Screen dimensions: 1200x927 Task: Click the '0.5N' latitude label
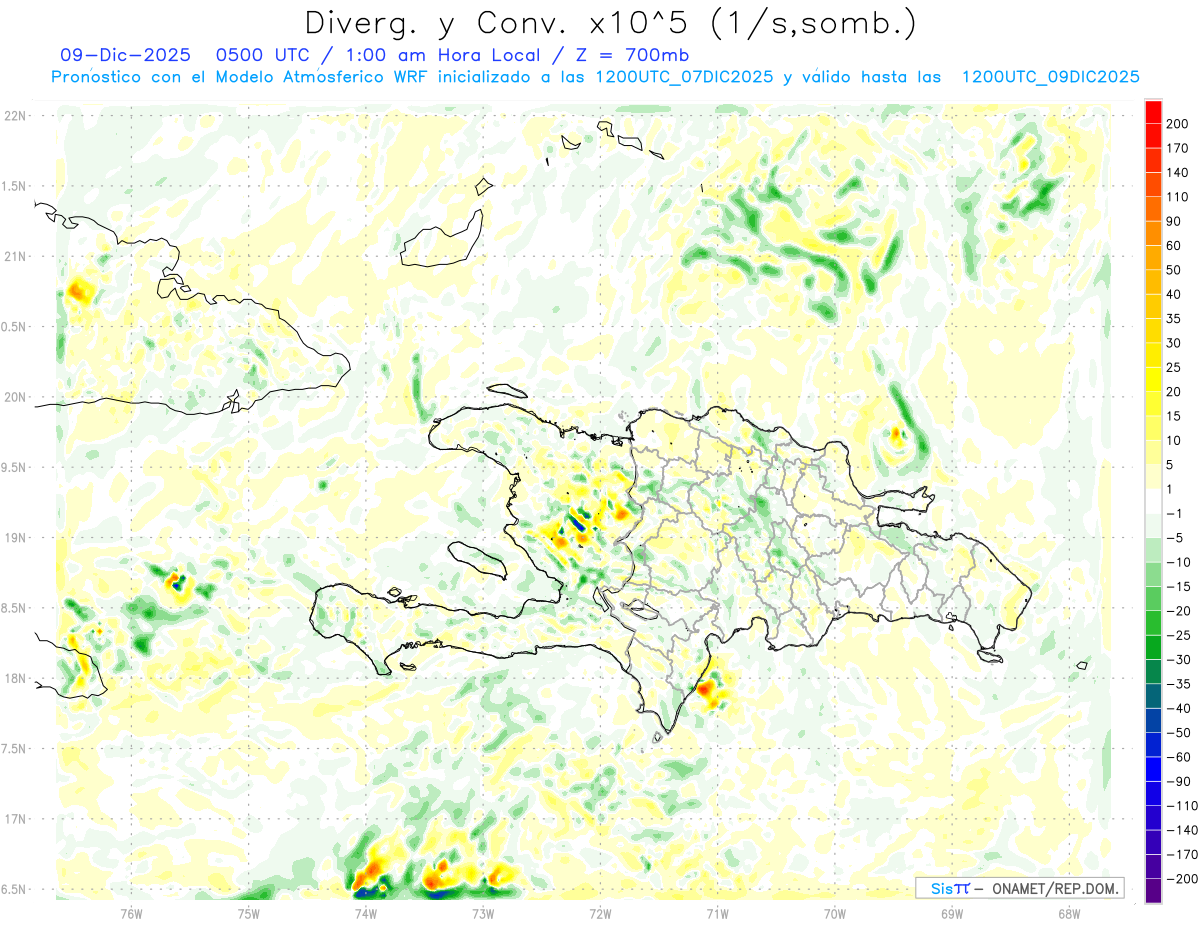point(15,327)
